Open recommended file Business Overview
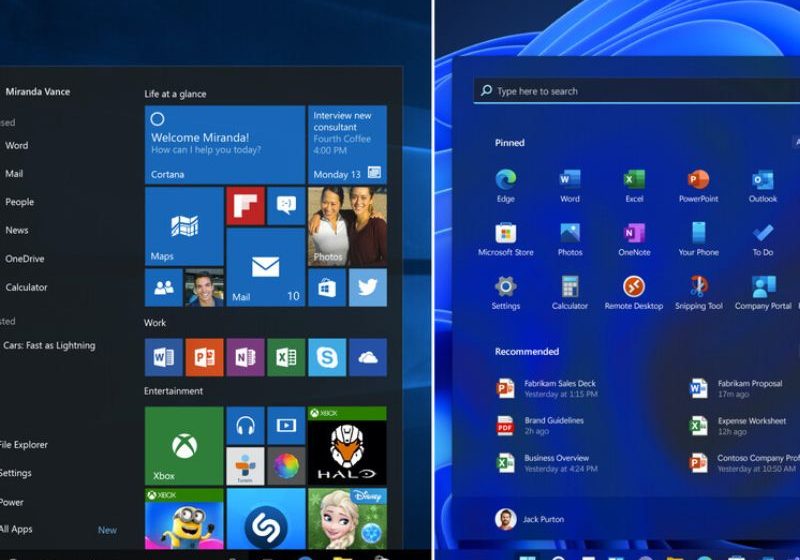Image resolution: width=800 pixels, height=560 pixels. pos(546,463)
